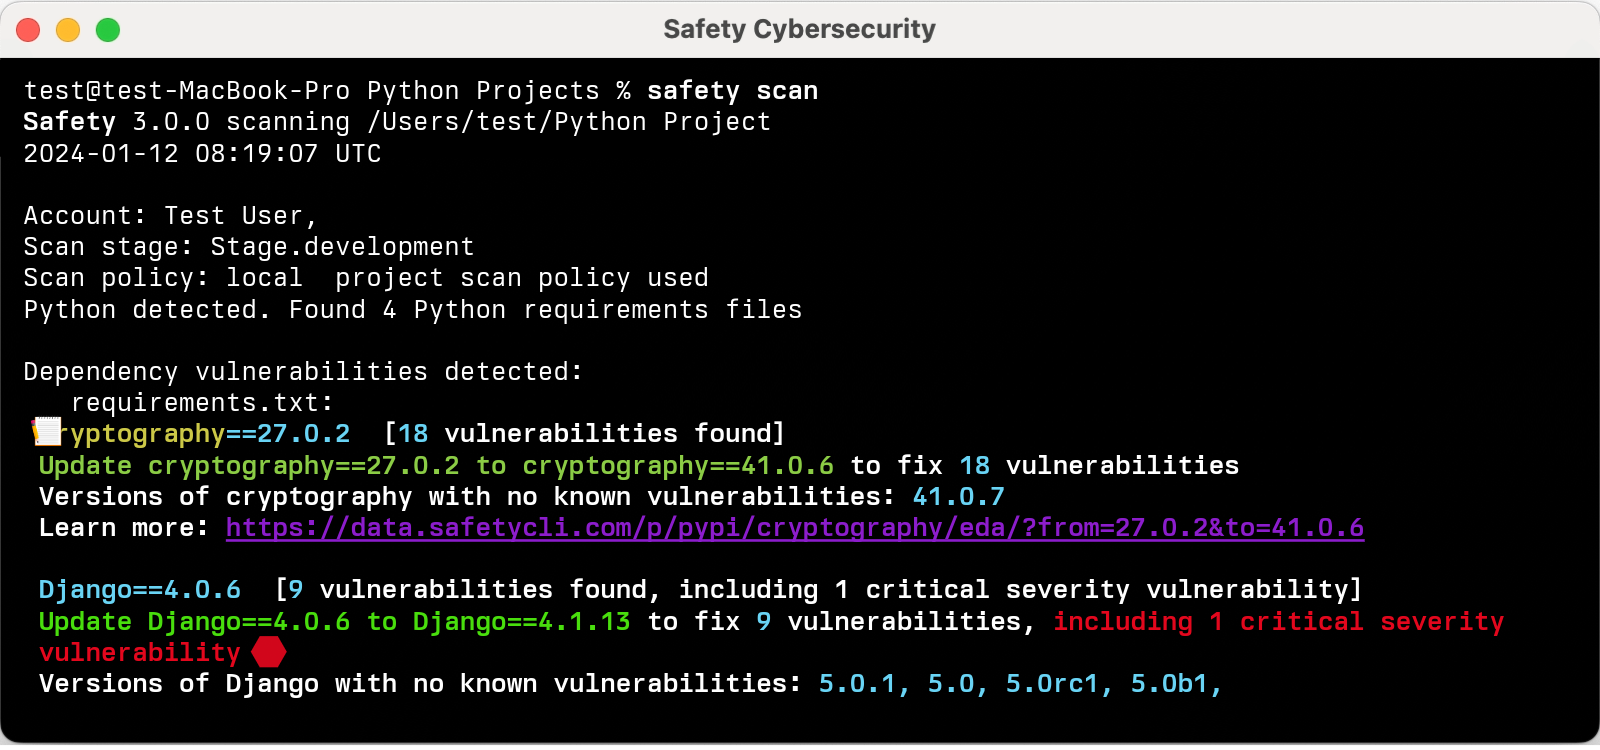The height and width of the screenshot is (750, 1600).
Task: Click the Django==4.0.6 package entry
Action: (140, 590)
